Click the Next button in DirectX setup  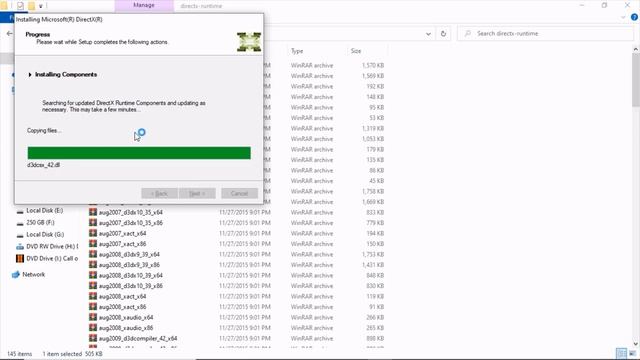(197, 193)
